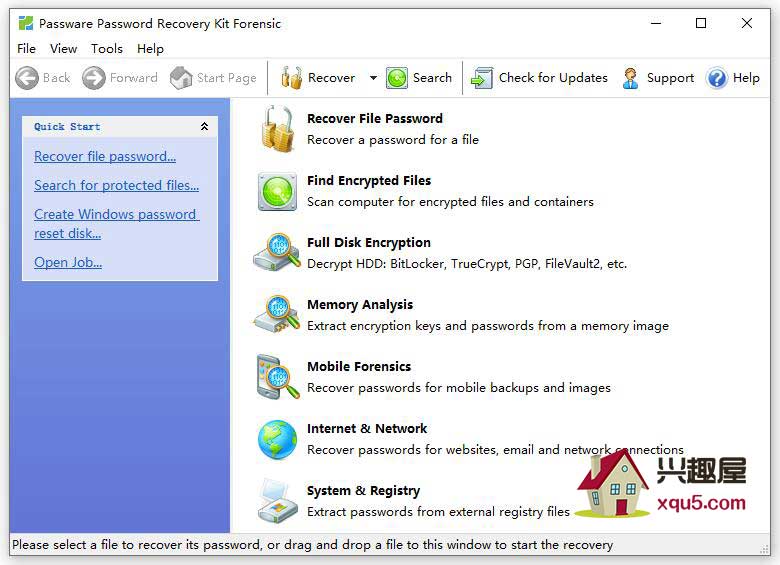
Task: Click the 'Search' toolbar label
Action: coord(432,78)
